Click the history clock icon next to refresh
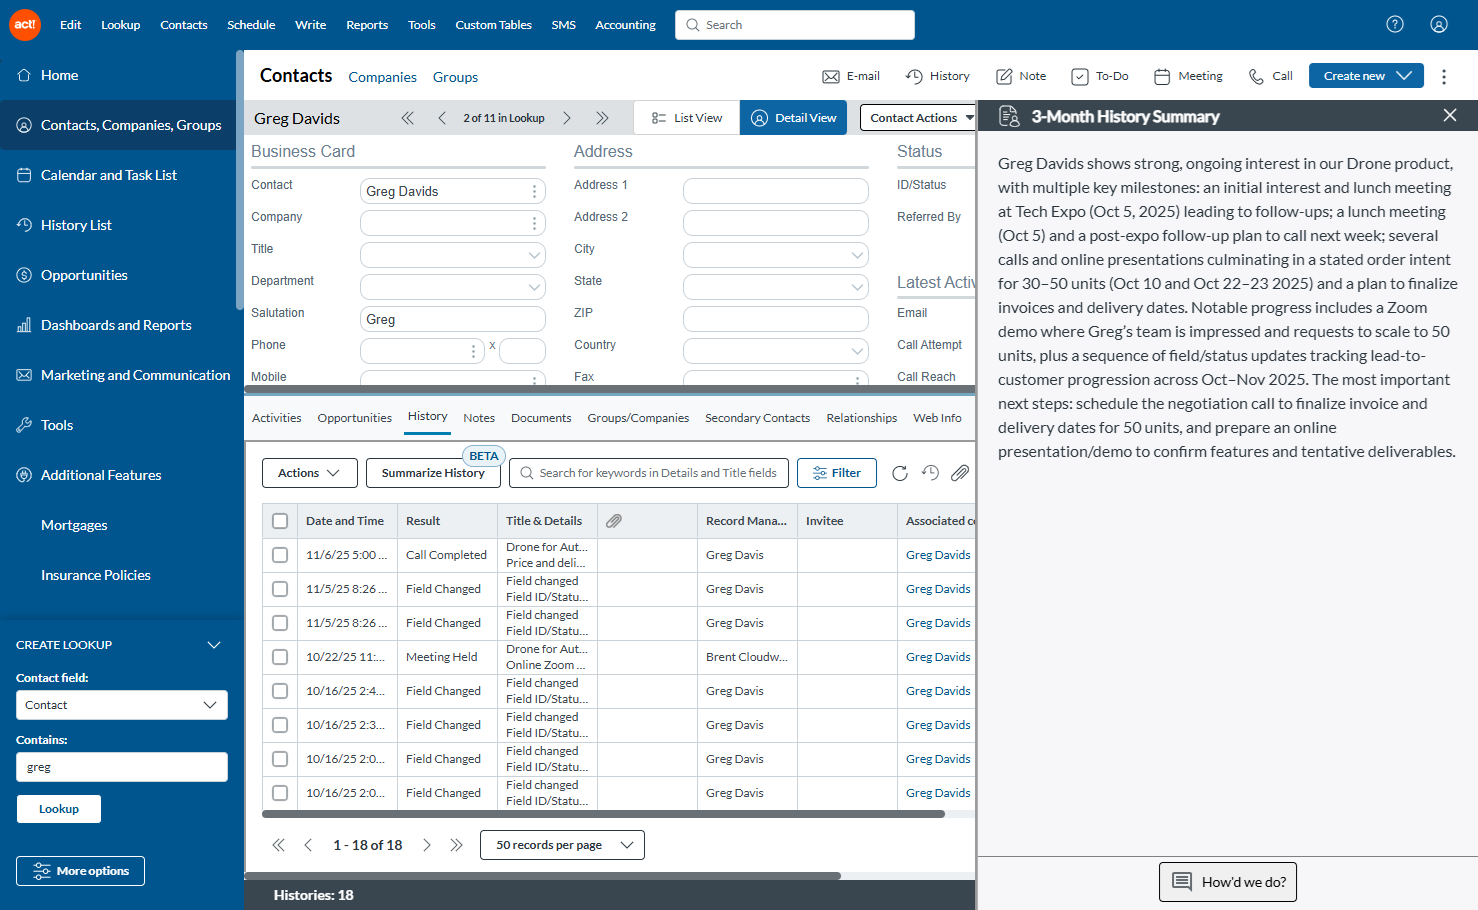 pos(930,473)
